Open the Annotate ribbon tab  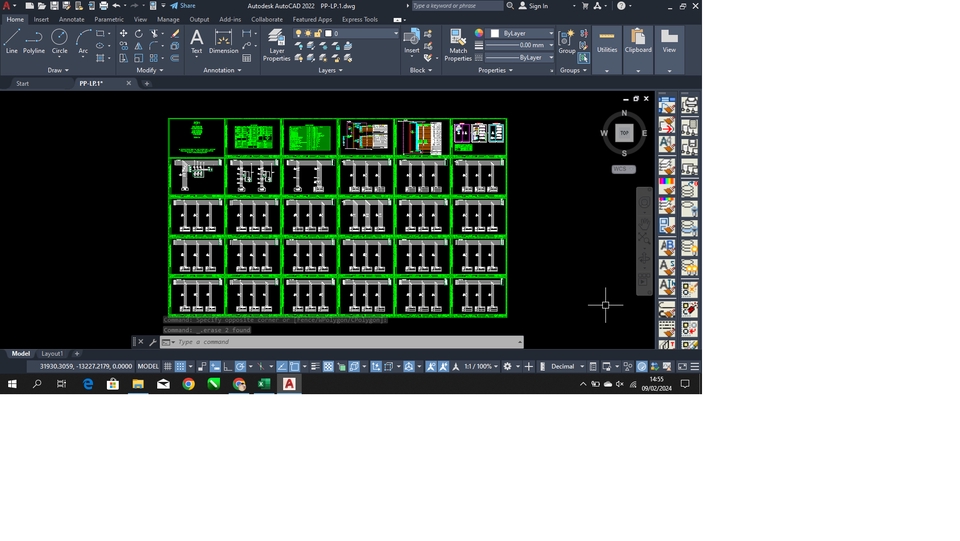(x=72, y=20)
